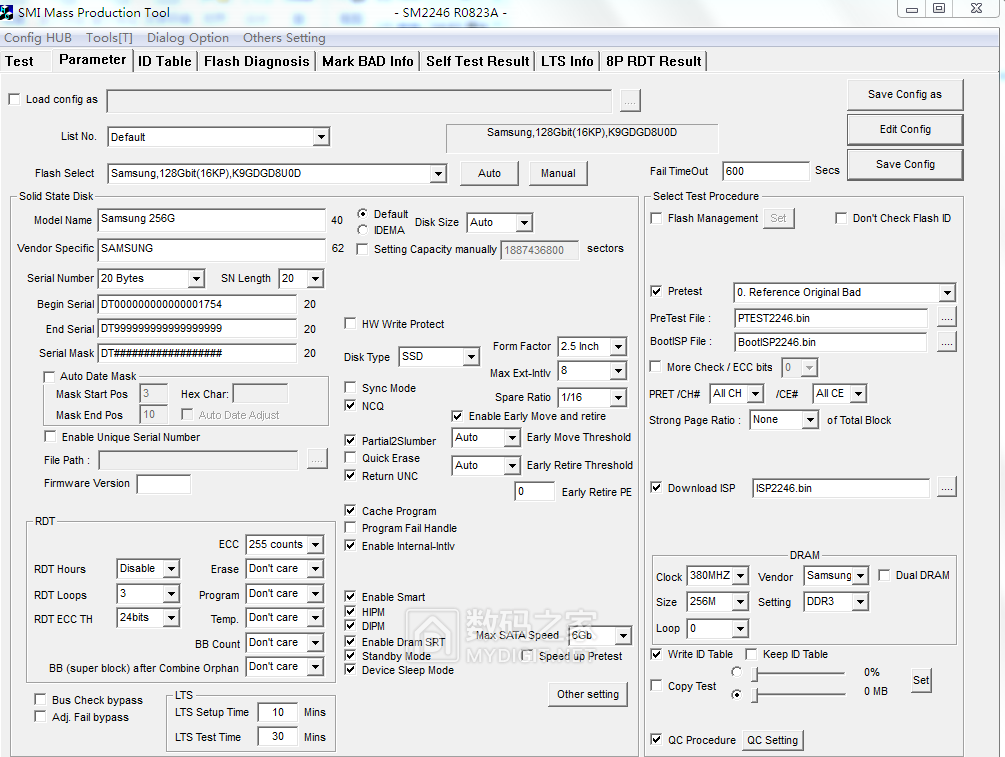Image resolution: width=1005 pixels, height=757 pixels.
Task: Click the Model Name input field
Action: point(211,219)
